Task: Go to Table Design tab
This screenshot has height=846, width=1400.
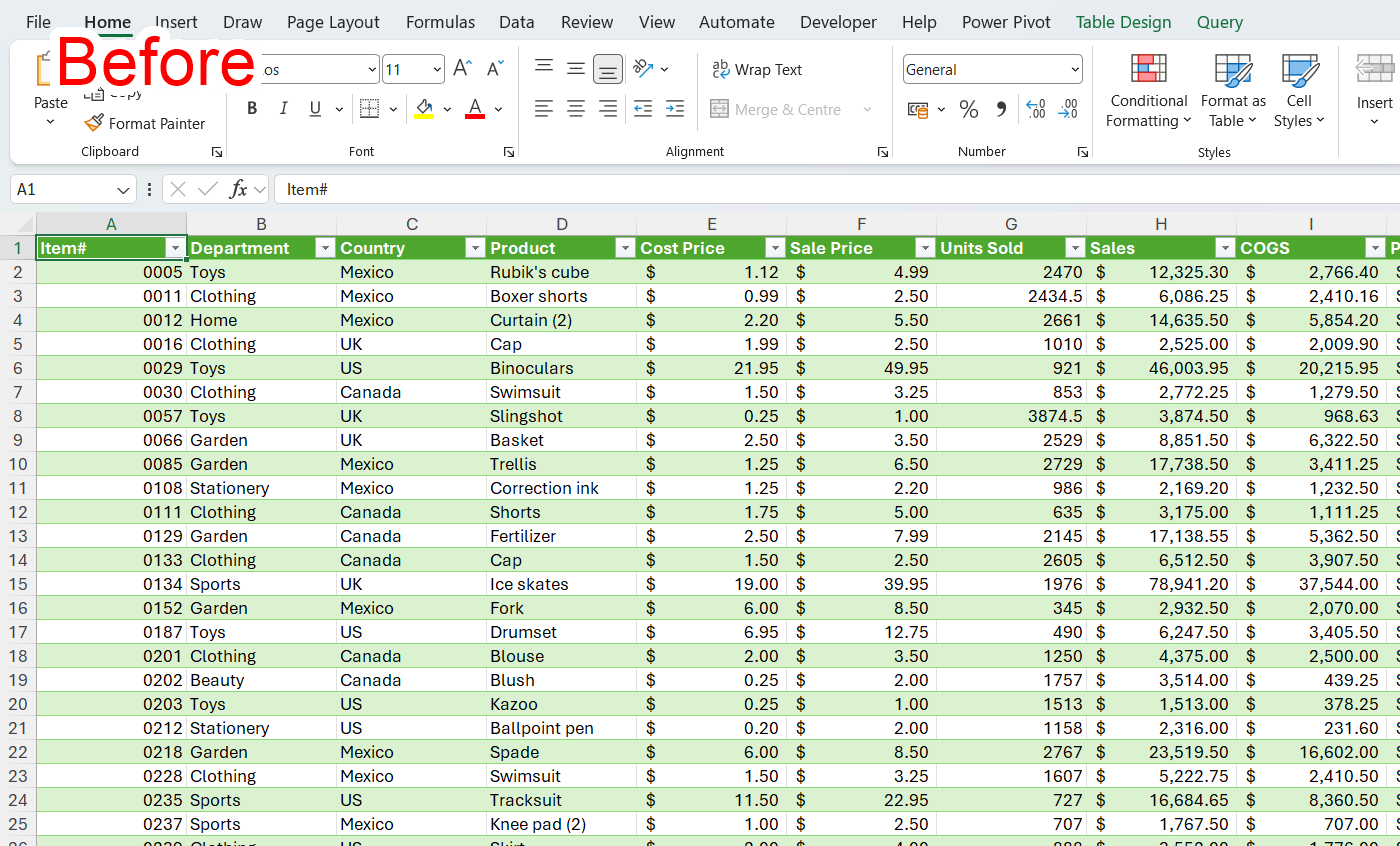Action: pos(1123,22)
